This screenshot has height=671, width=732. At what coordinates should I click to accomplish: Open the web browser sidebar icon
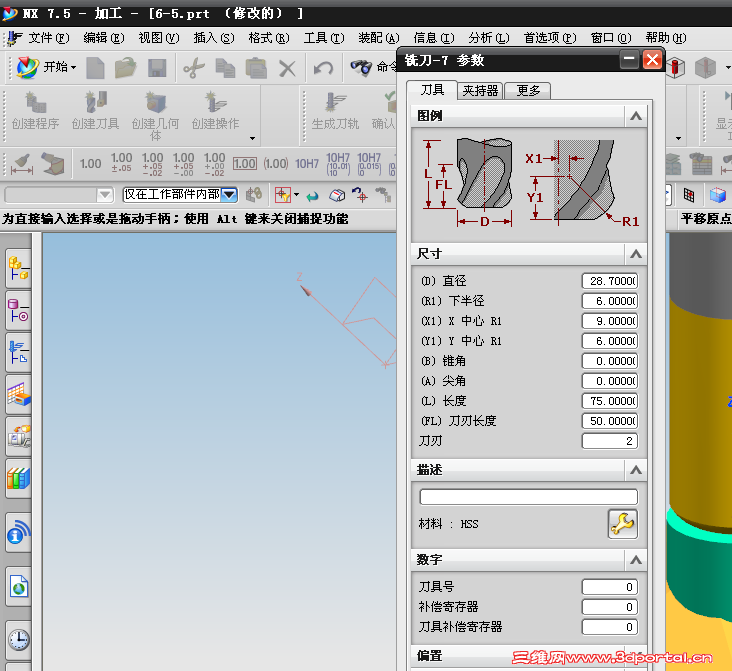coord(19,587)
